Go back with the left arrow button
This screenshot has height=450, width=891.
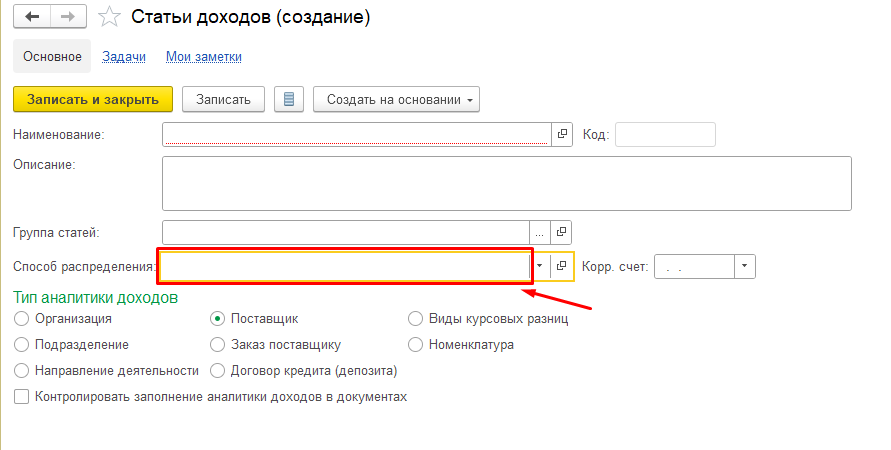pos(32,16)
